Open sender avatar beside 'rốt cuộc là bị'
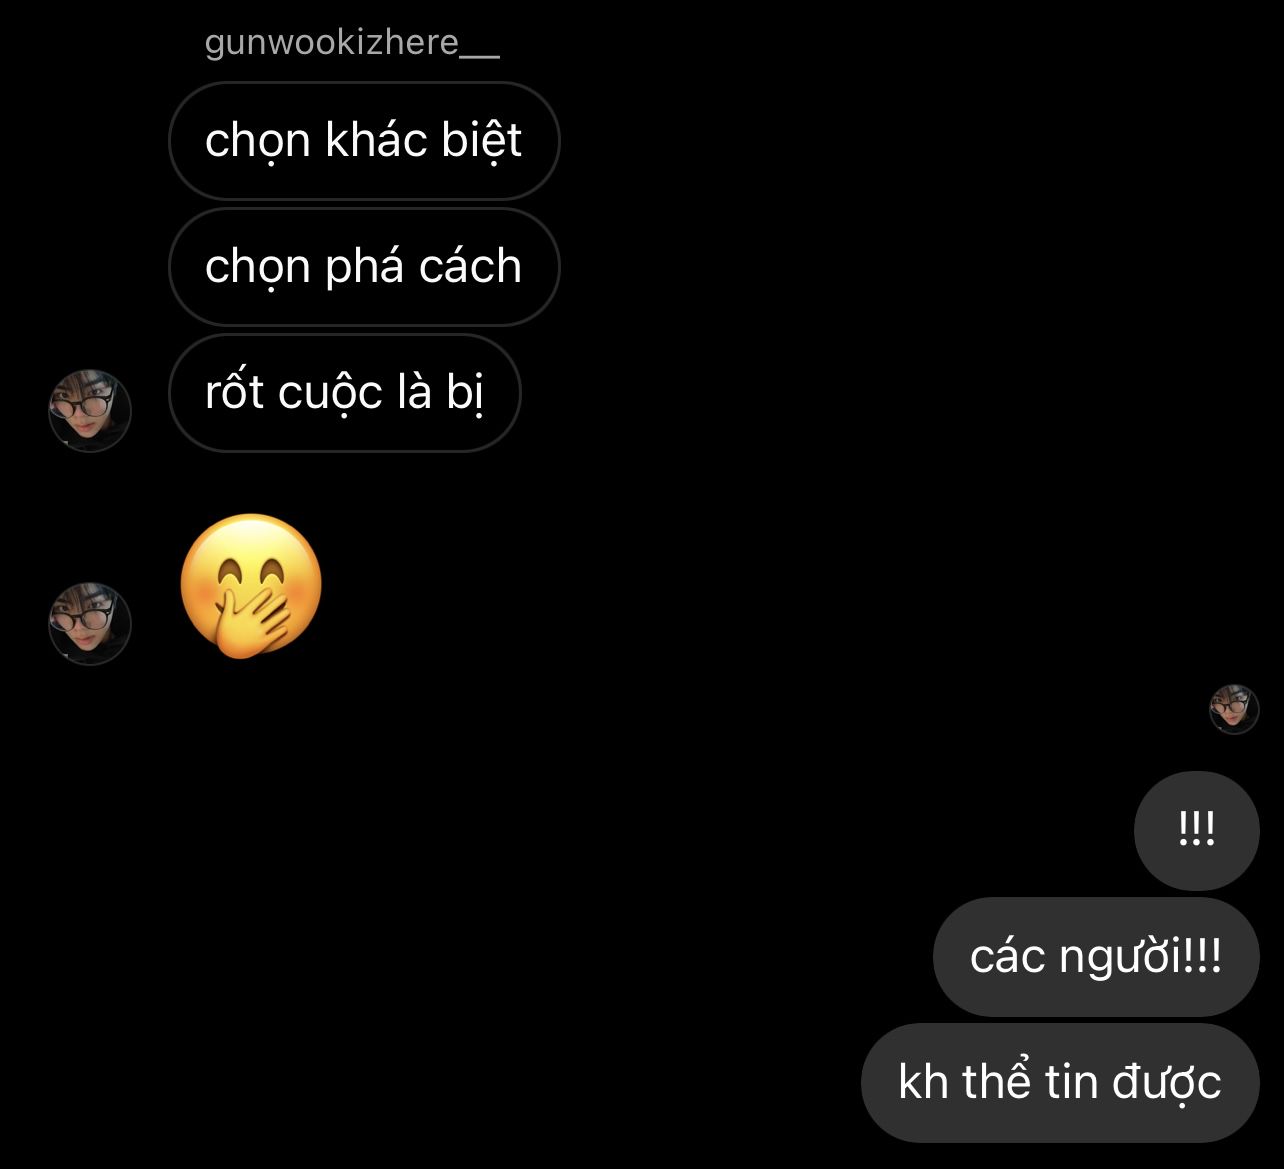This screenshot has height=1169, width=1284. pos(90,410)
